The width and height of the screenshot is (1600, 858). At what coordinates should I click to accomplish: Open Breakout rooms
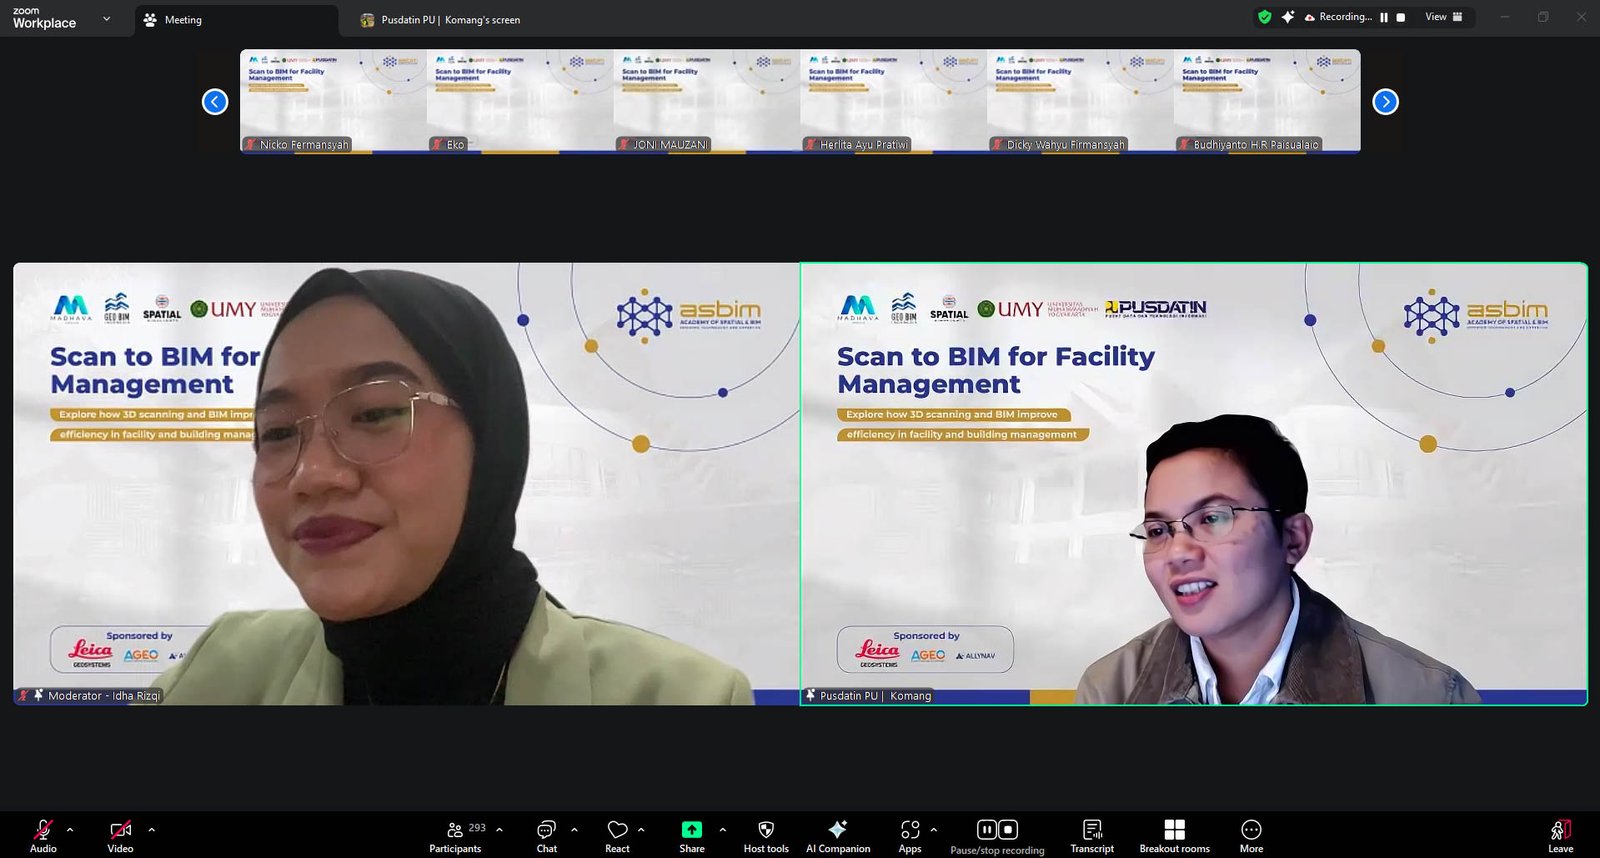1174,836
